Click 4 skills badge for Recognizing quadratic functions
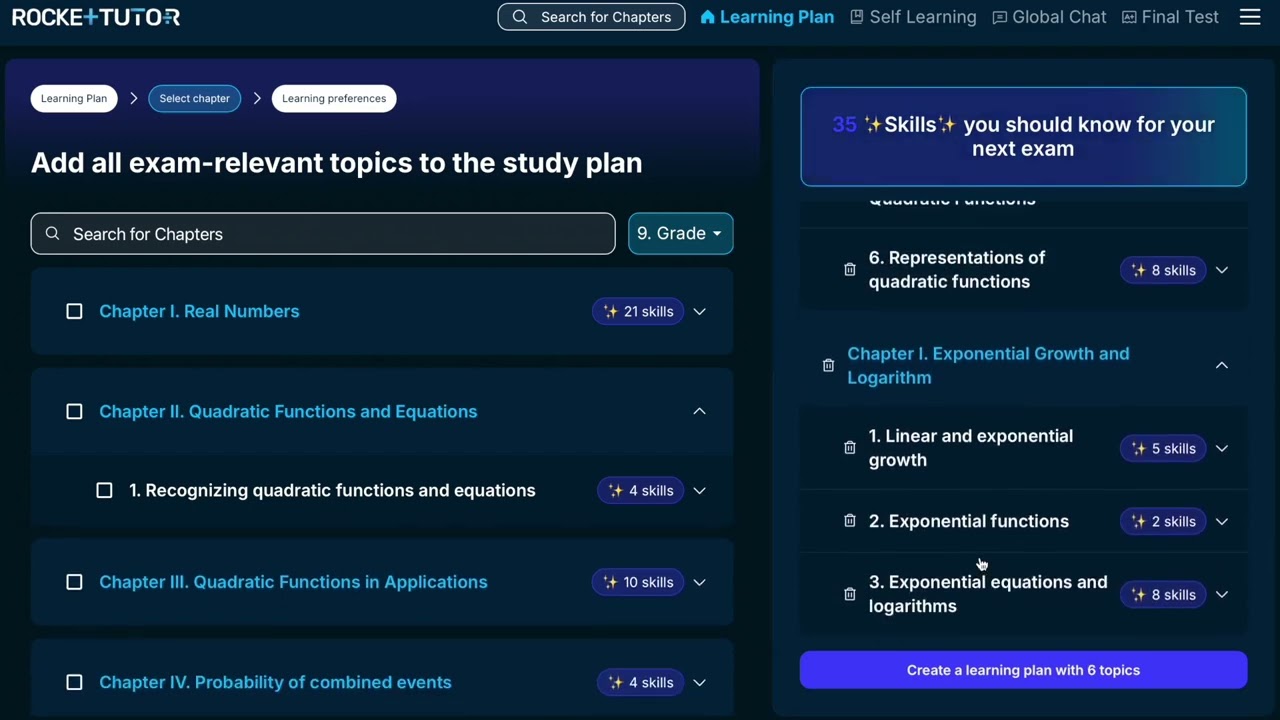Image resolution: width=1280 pixels, height=720 pixels. click(641, 491)
